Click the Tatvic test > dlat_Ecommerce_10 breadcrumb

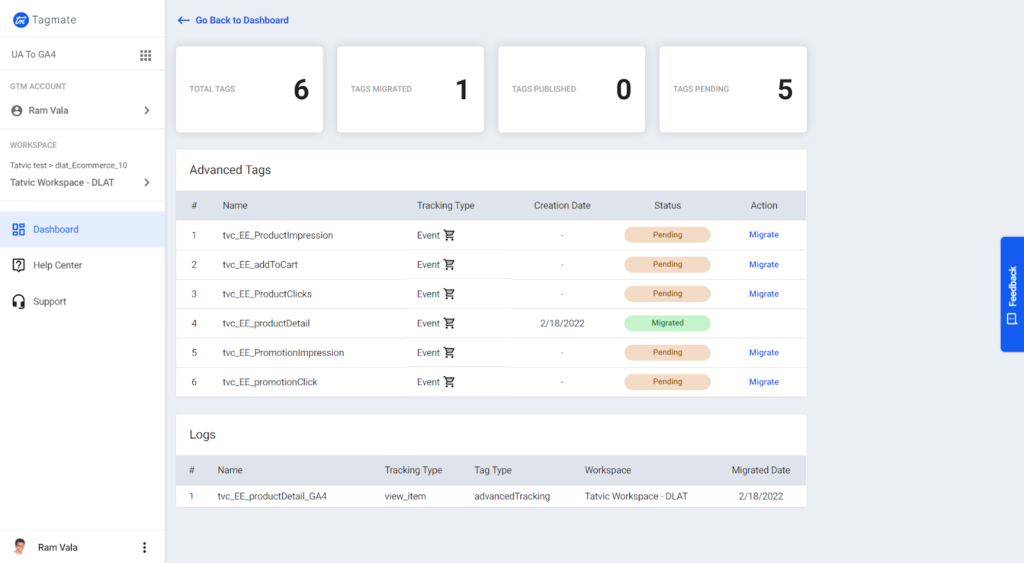pos(69,166)
